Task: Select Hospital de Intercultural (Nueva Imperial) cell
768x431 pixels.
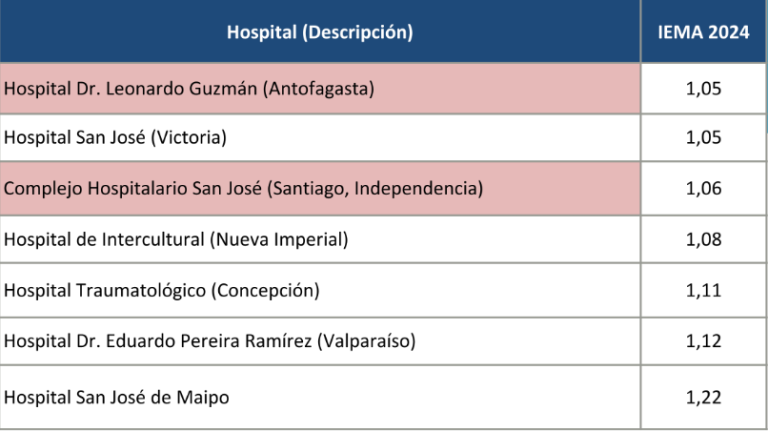Action: 320,239
